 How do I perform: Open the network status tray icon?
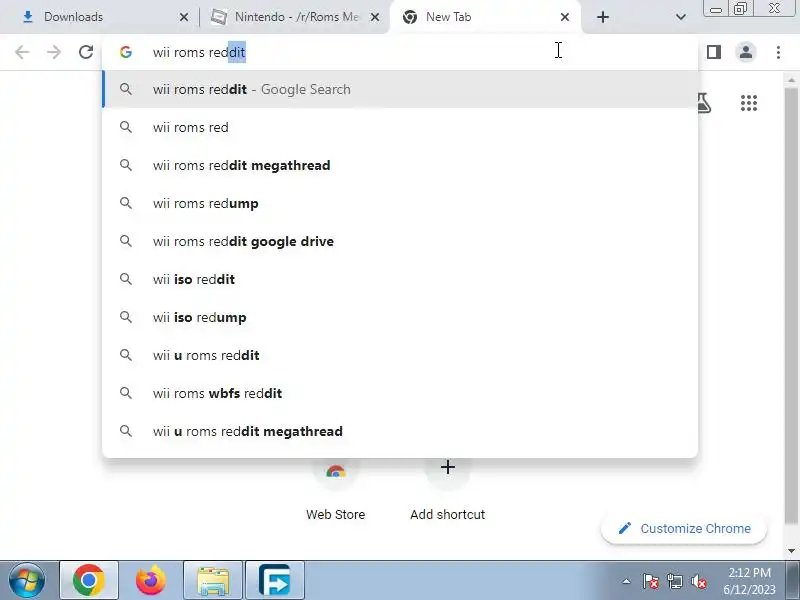click(x=674, y=581)
